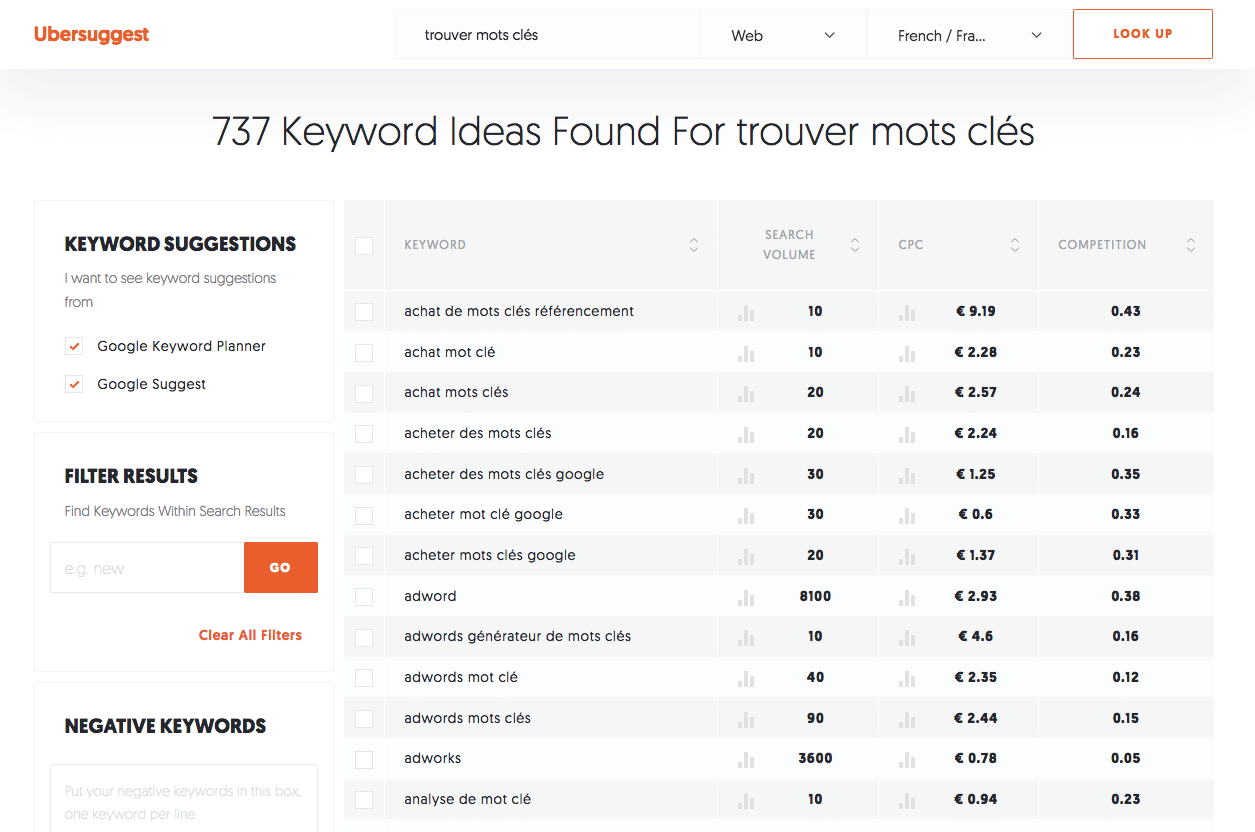Open search volume chart icon for adworks

(x=746, y=759)
